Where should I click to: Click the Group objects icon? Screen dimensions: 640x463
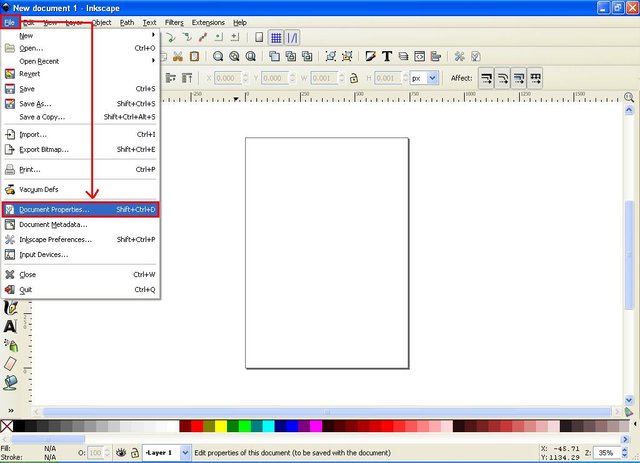(x=331, y=56)
